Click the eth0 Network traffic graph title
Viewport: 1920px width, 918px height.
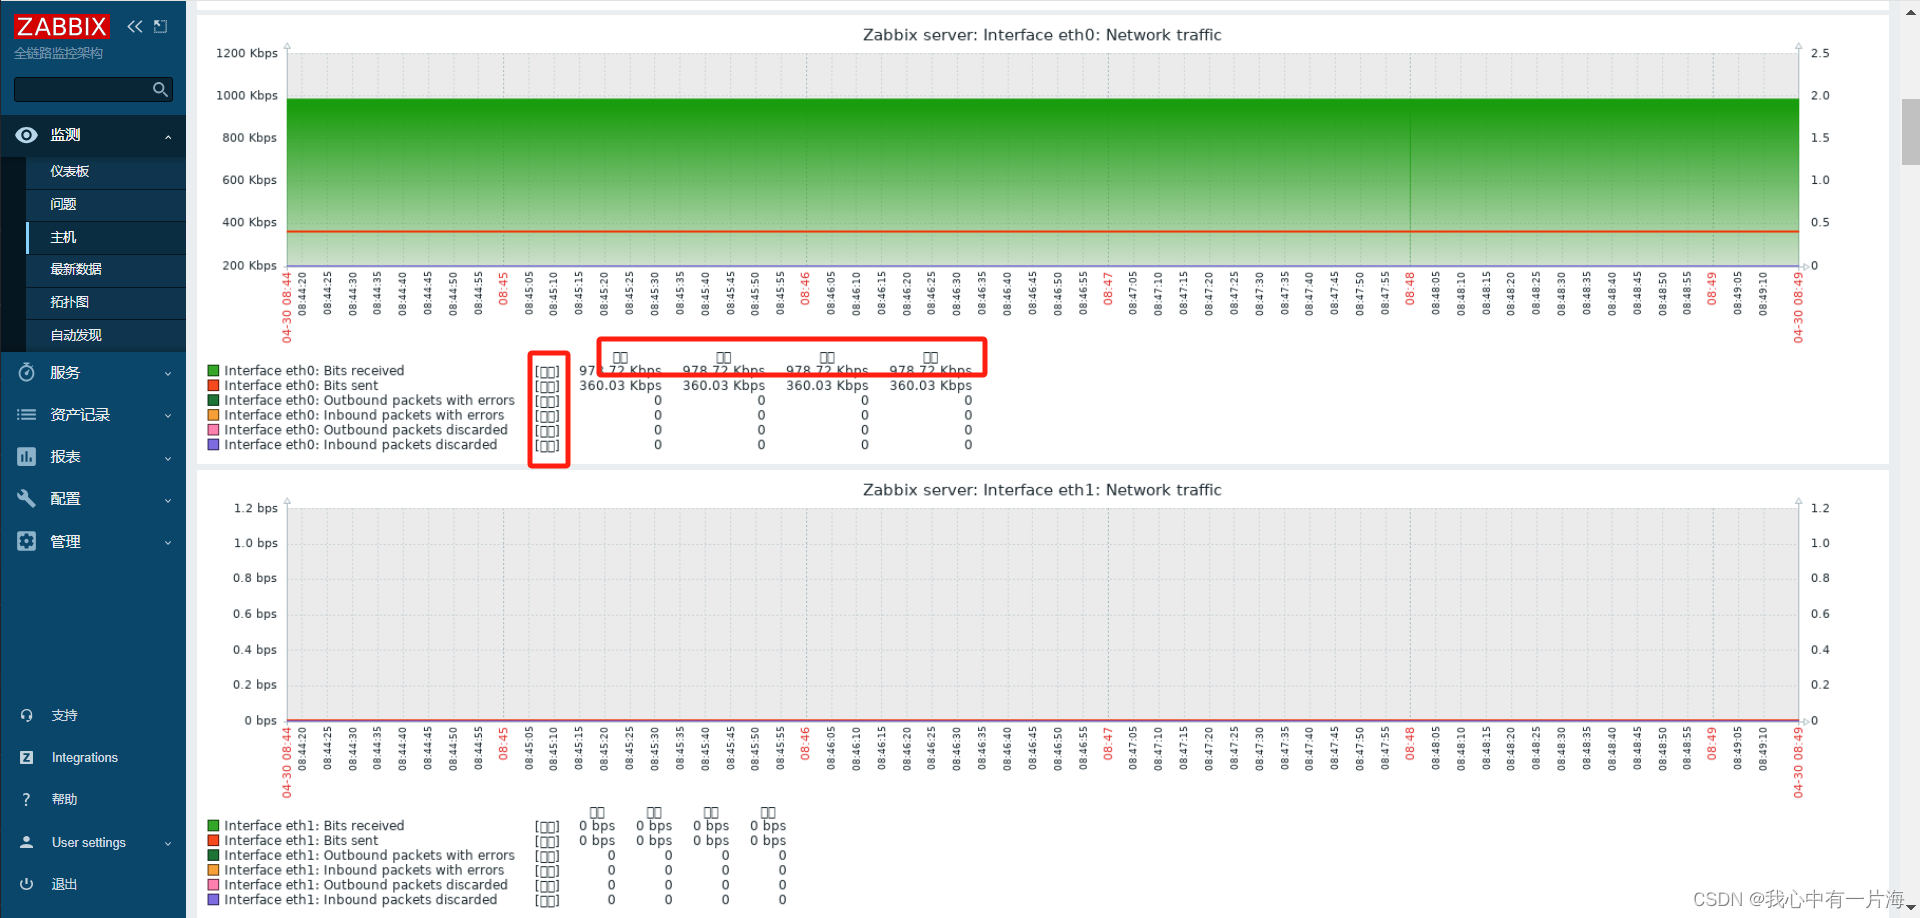(1042, 35)
